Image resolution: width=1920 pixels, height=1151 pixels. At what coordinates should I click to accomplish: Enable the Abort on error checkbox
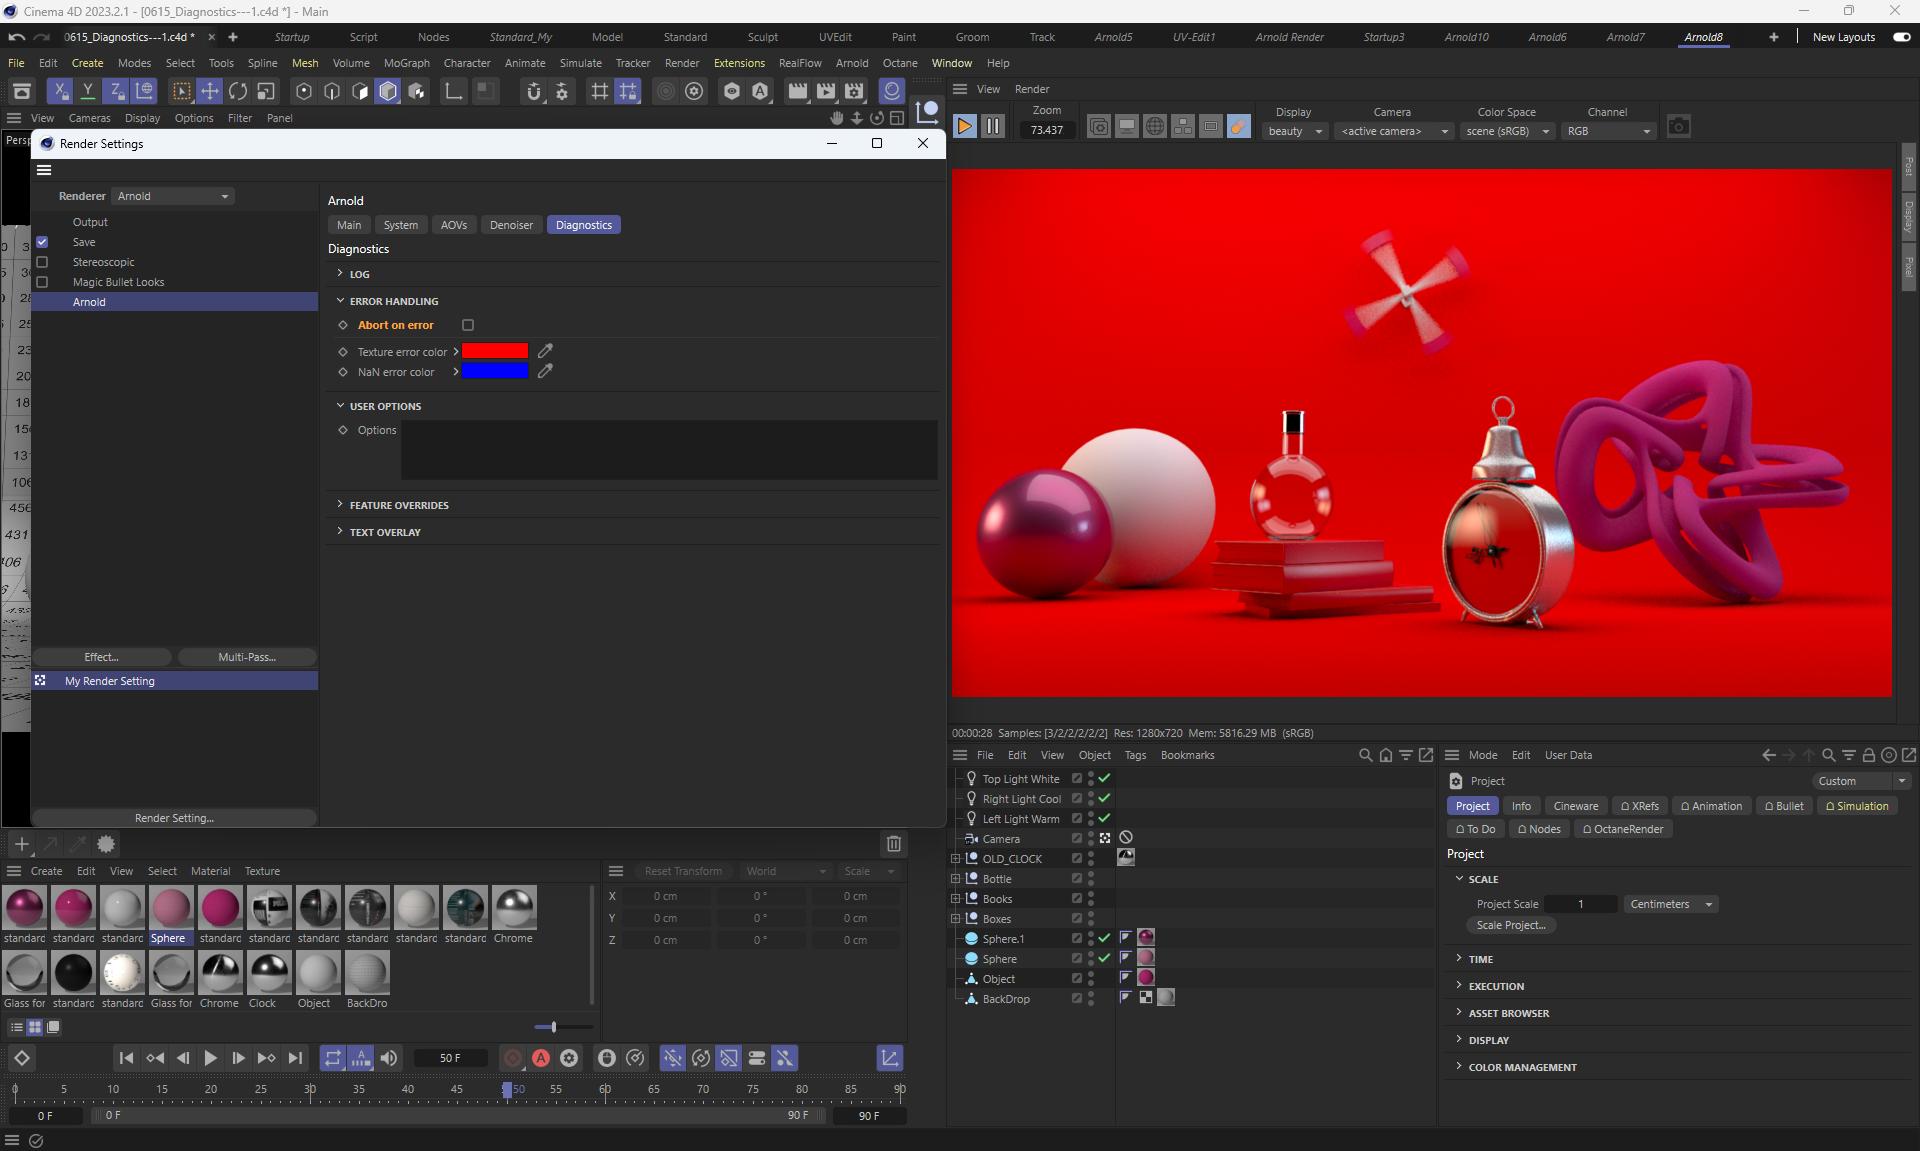468,325
